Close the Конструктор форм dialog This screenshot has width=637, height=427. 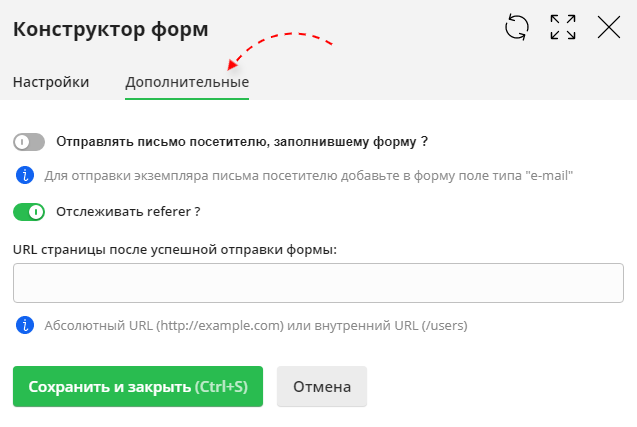click(x=609, y=28)
